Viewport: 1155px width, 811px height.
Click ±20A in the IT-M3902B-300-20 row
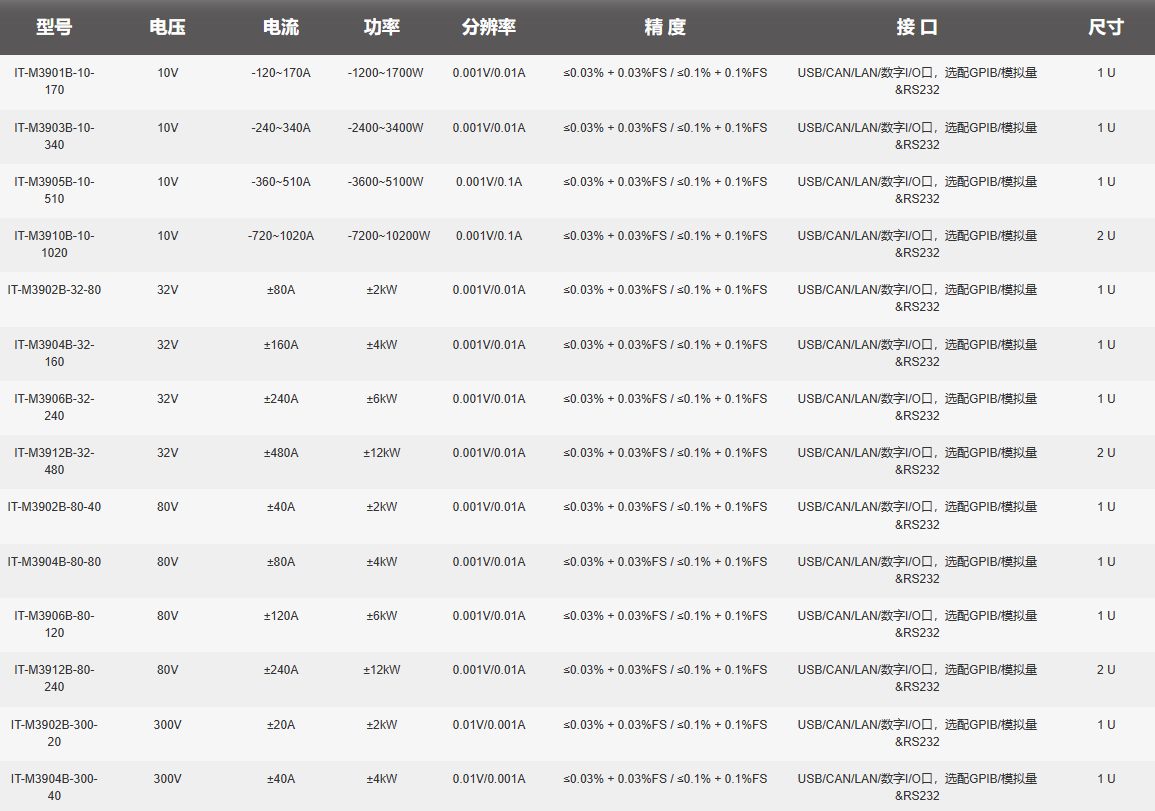pyautogui.click(x=281, y=725)
